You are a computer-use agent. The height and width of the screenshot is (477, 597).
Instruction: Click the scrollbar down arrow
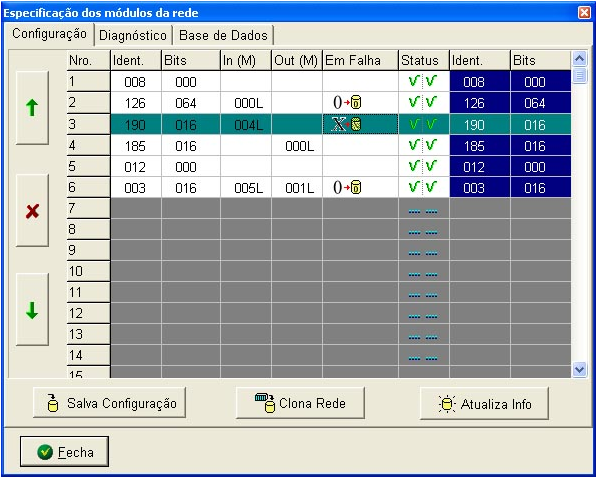pyautogui.click(x=579, y=369)
